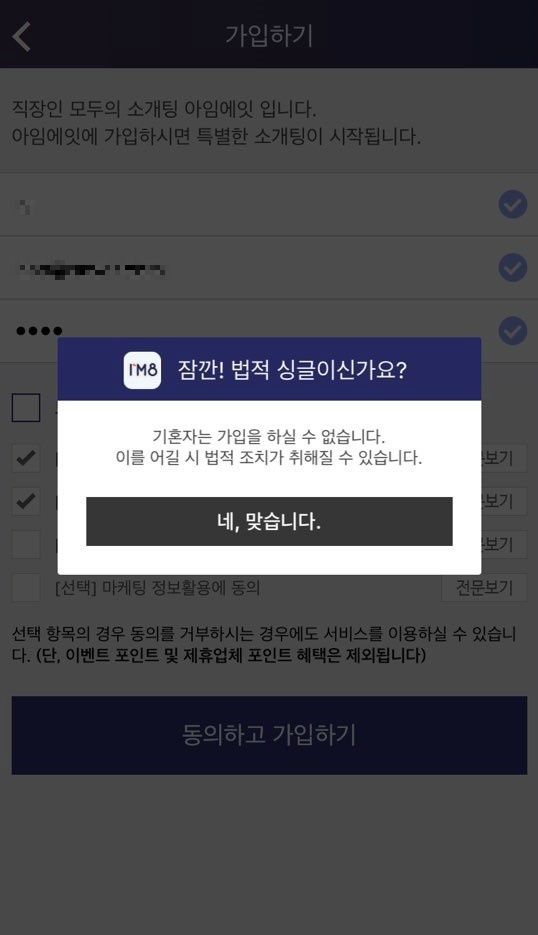Check the 마케팅 정보활용에 동의 checkbox

(x=26, y=588)
